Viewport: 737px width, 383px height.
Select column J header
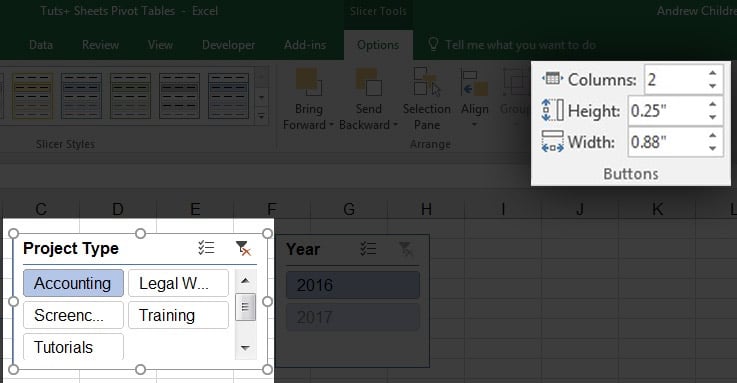pos(580,209)
